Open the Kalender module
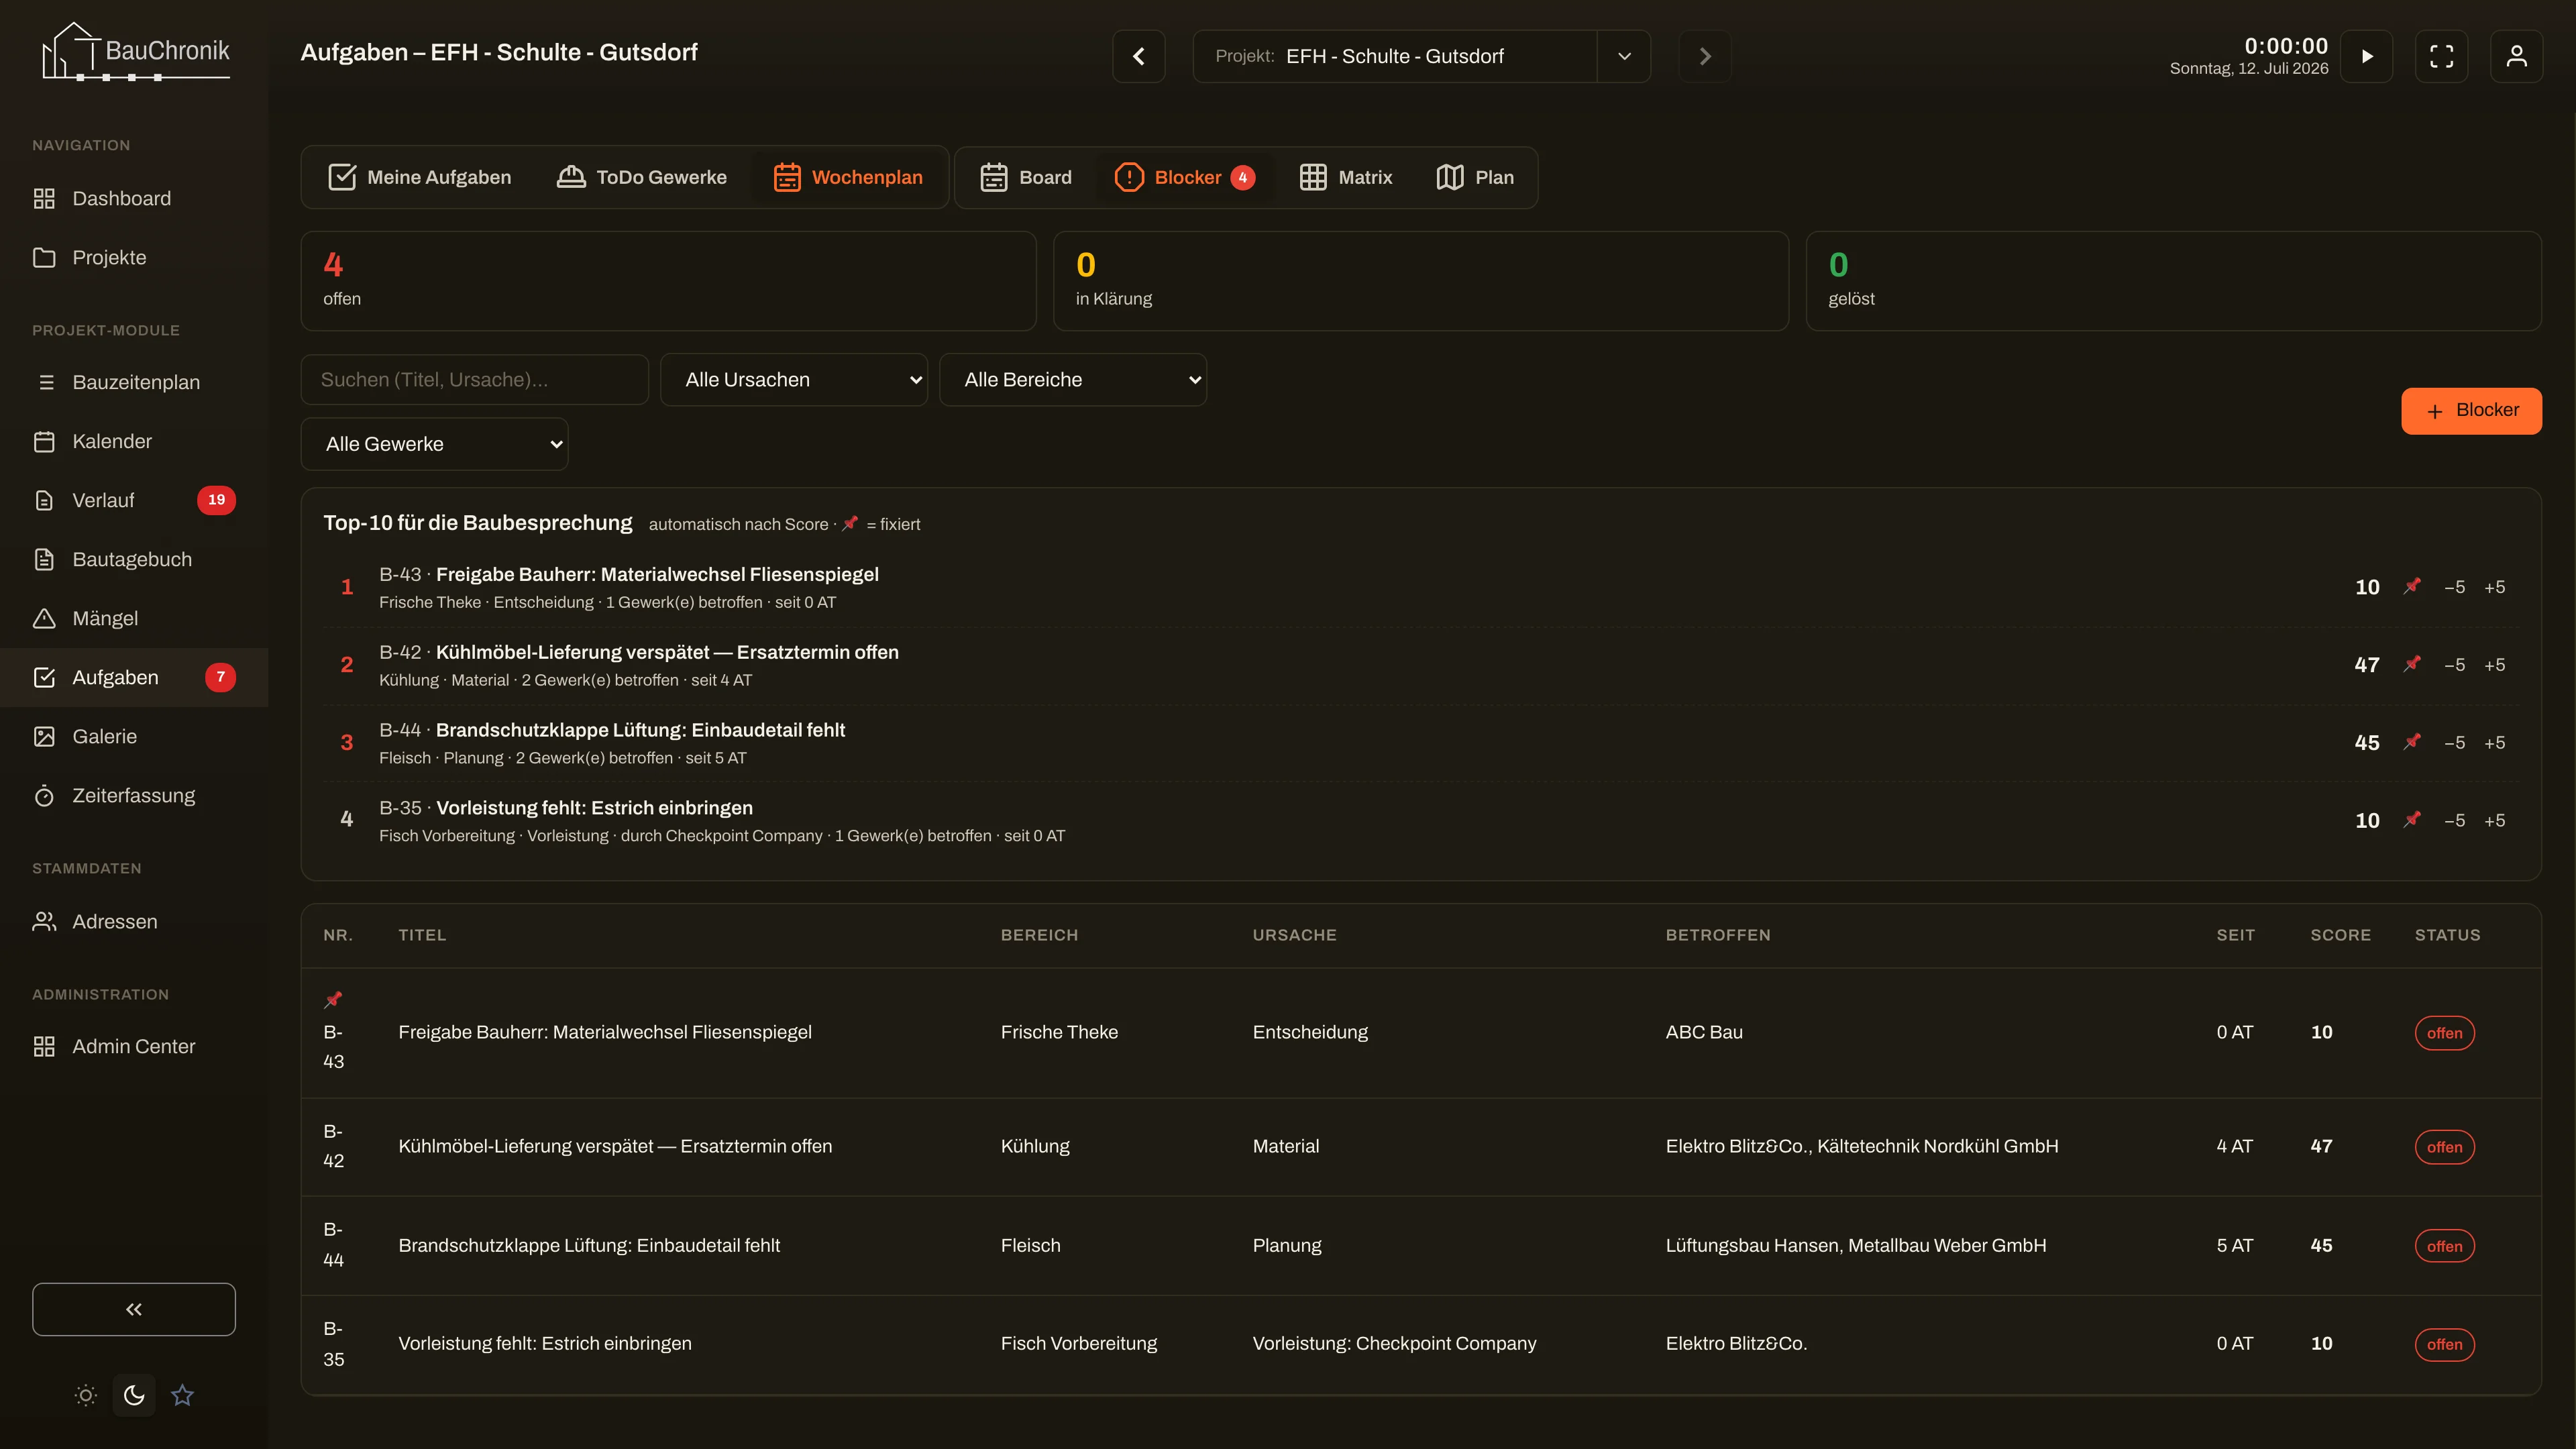 134,441
